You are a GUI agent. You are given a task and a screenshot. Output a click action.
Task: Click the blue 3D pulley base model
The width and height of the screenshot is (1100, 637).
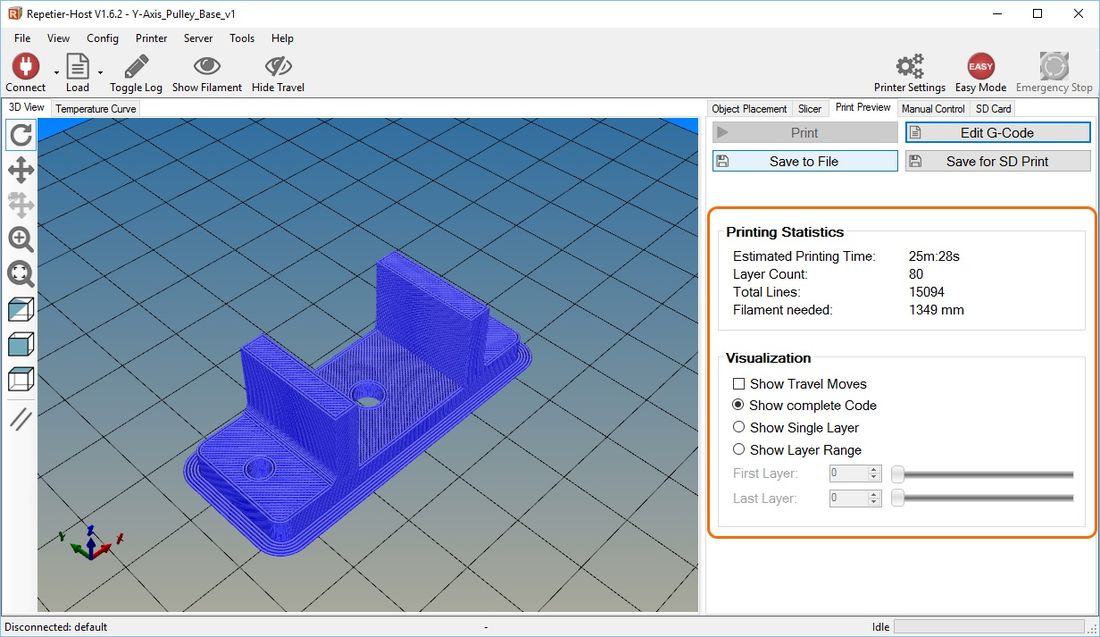coord(358,403)
